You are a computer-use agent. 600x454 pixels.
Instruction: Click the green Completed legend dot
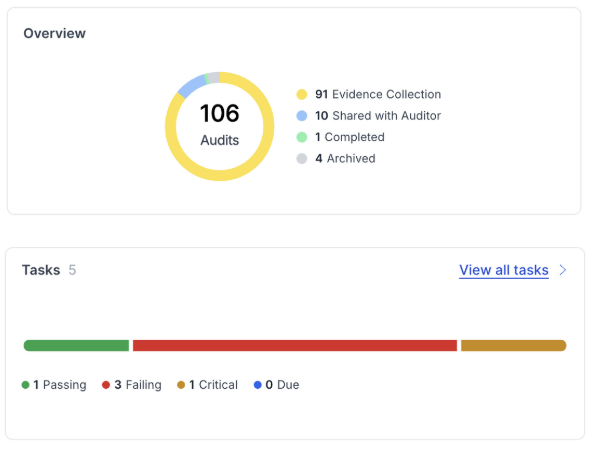(x=301, y=137)
